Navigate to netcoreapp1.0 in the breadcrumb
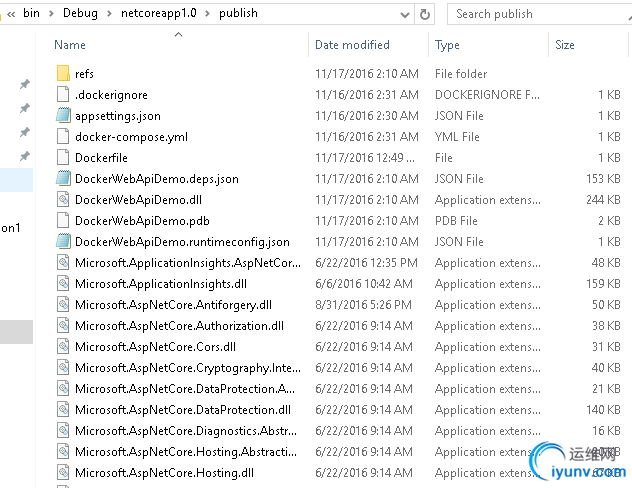The height and width of the screenshot is (488, 632). (159, 13)
